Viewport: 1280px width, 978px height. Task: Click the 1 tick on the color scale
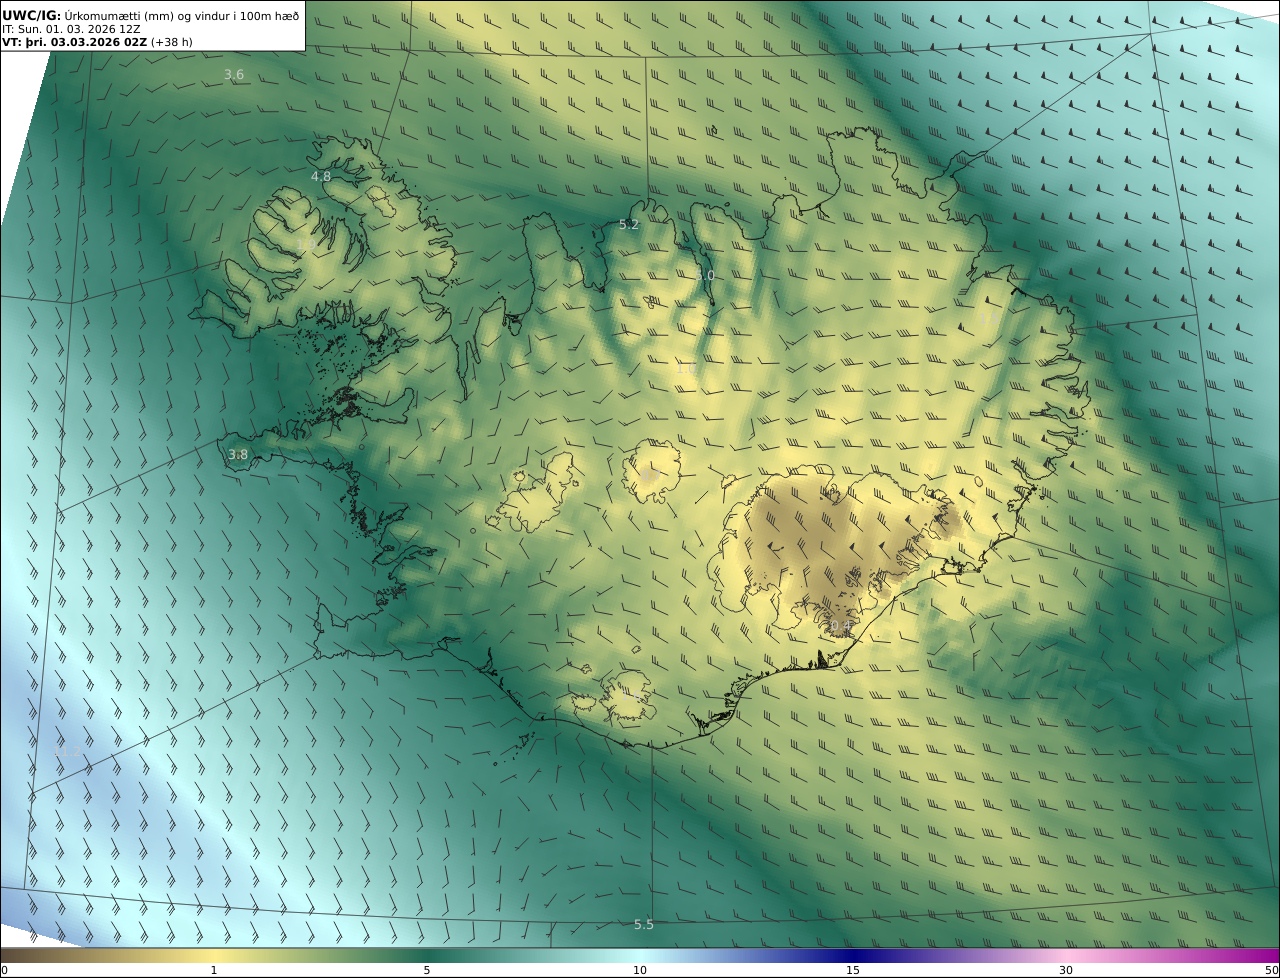(214, 970)
